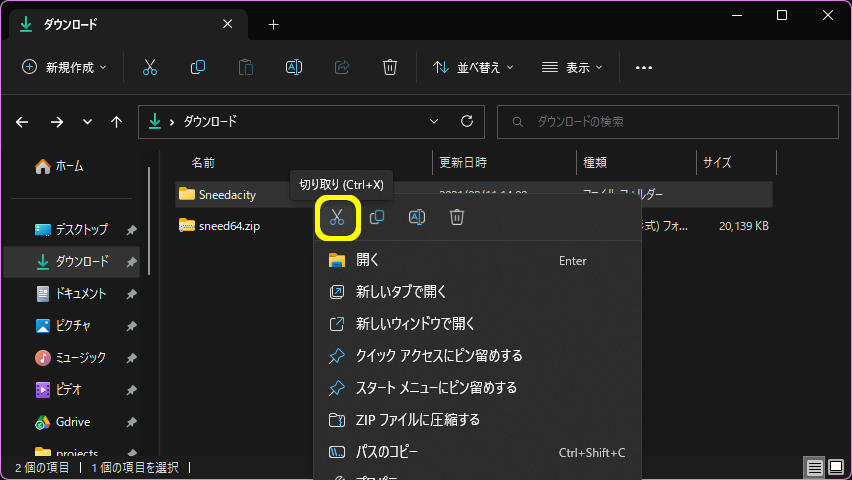This screenshot has width=852, height=480.
Task: Open the 並べ替え sort dropdown
Action: 473,67
